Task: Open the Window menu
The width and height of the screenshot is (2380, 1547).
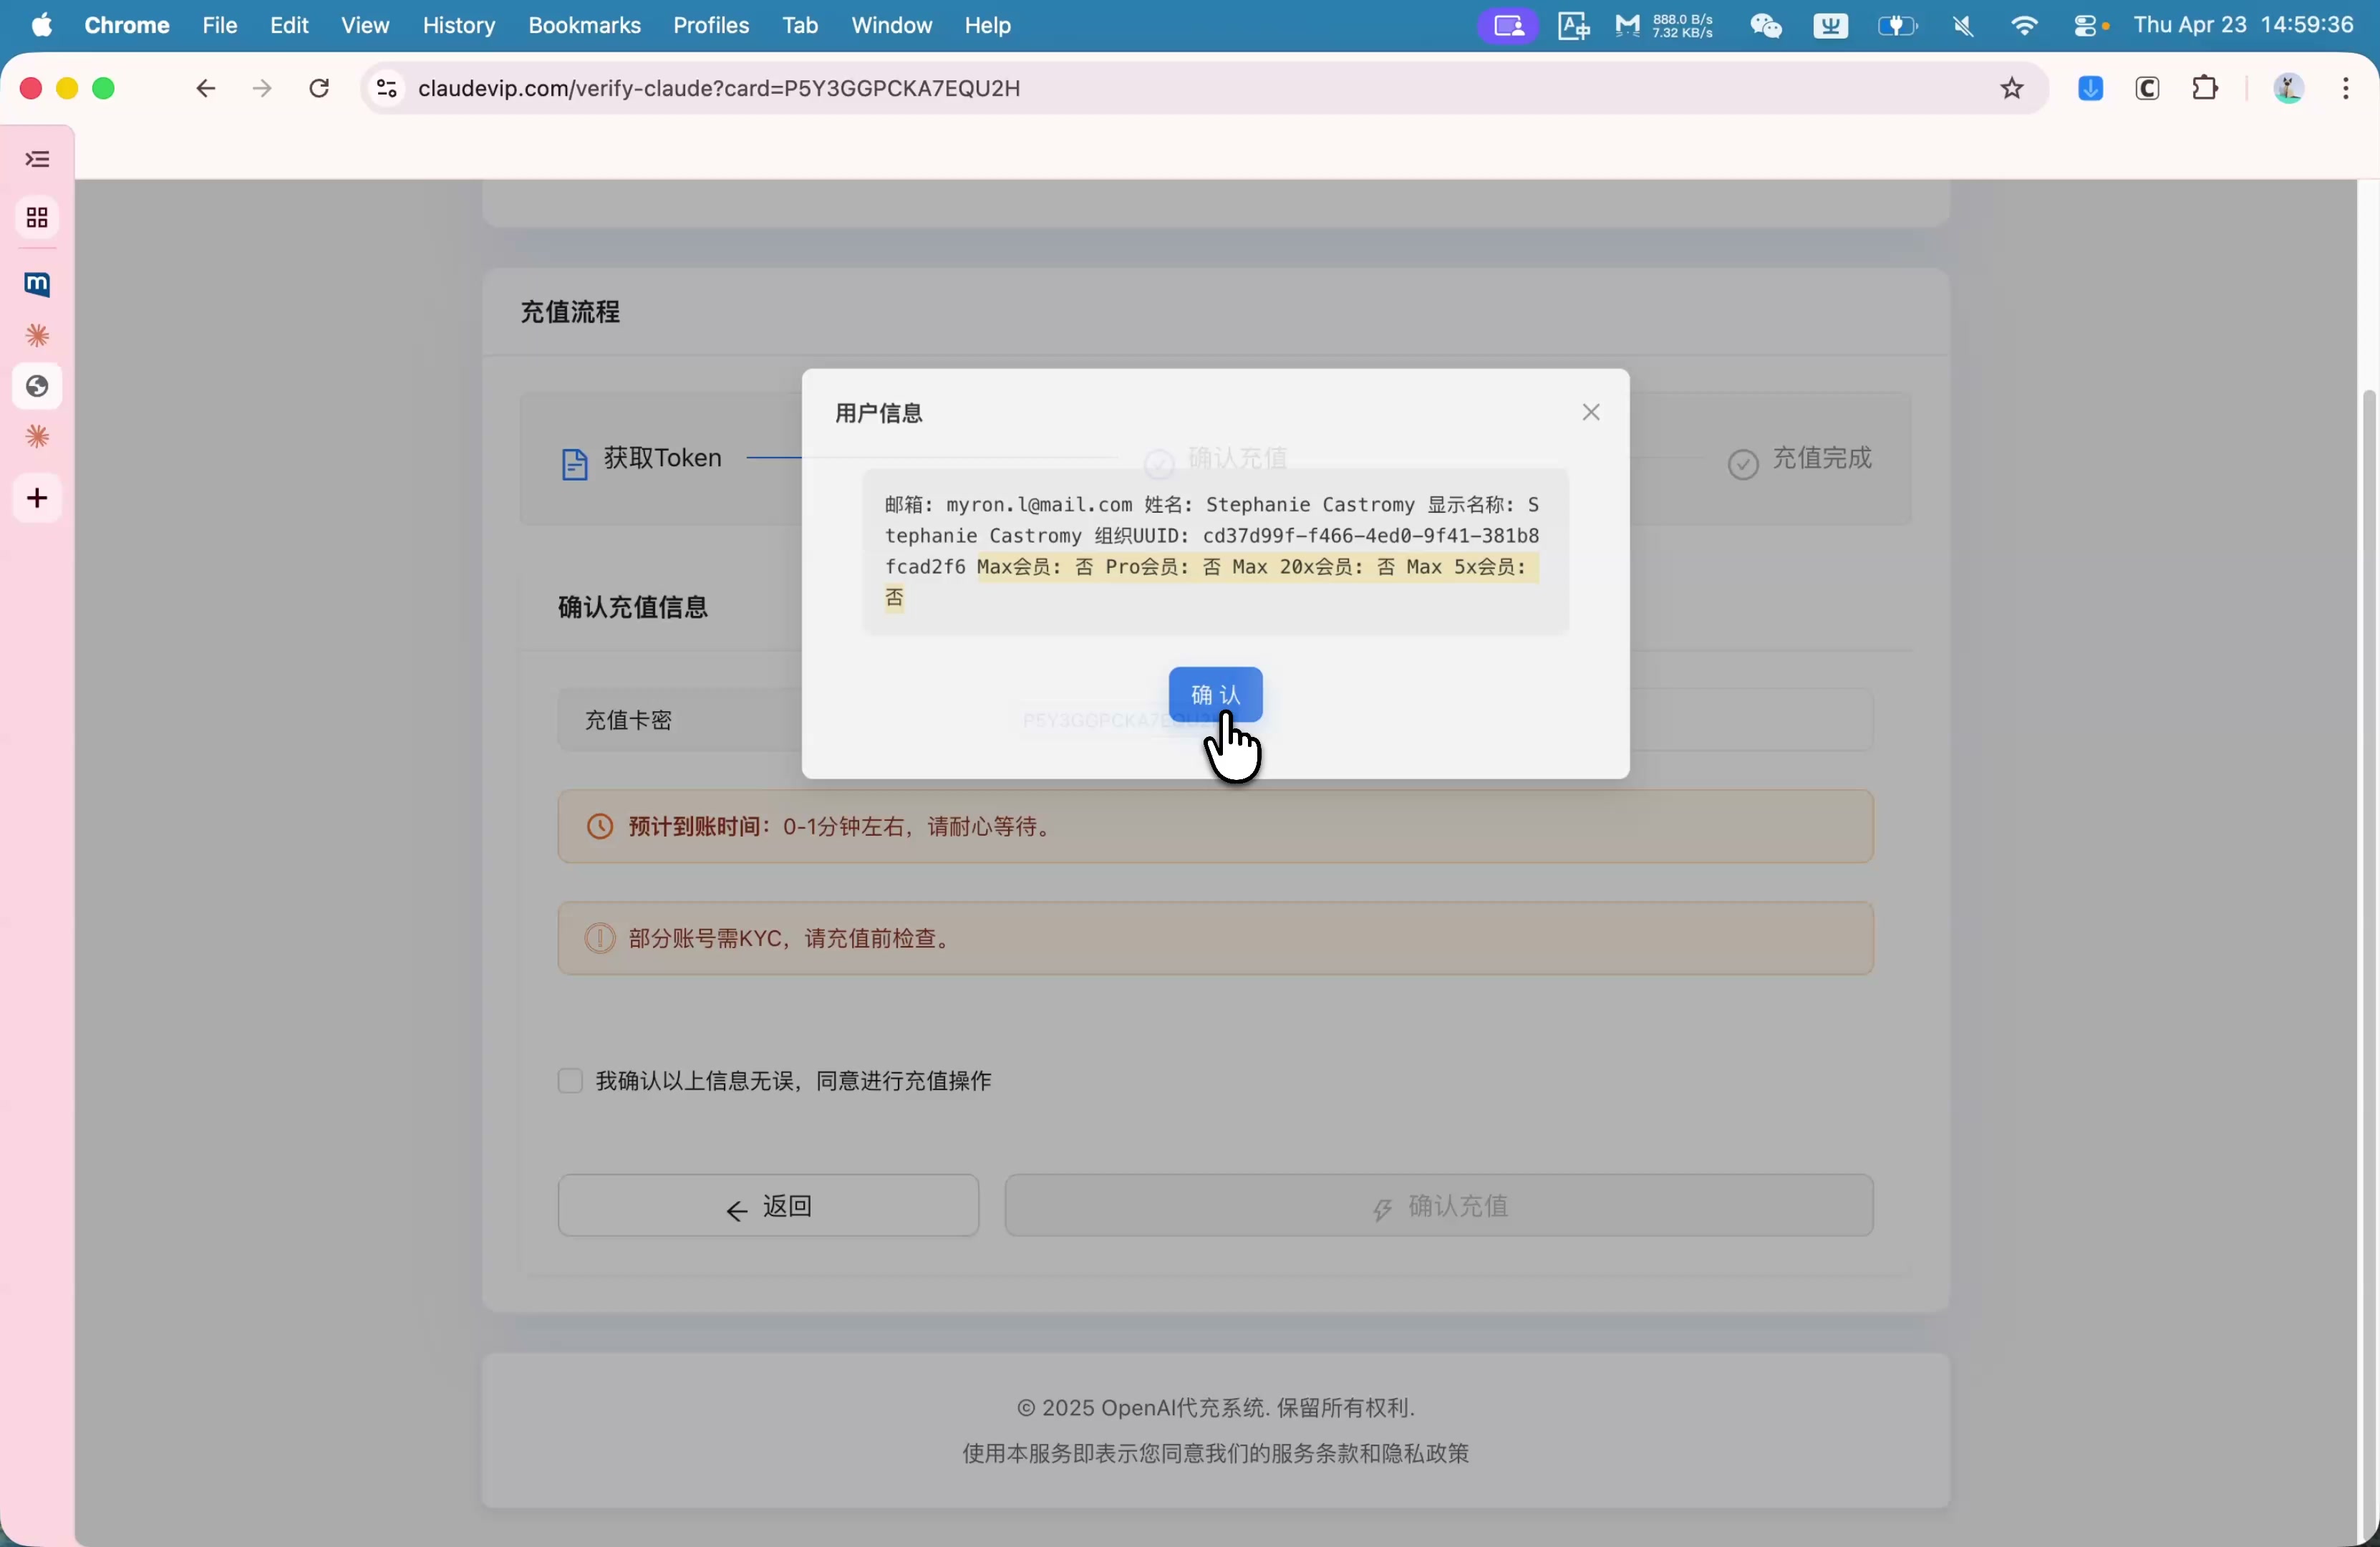Action: 891,25
